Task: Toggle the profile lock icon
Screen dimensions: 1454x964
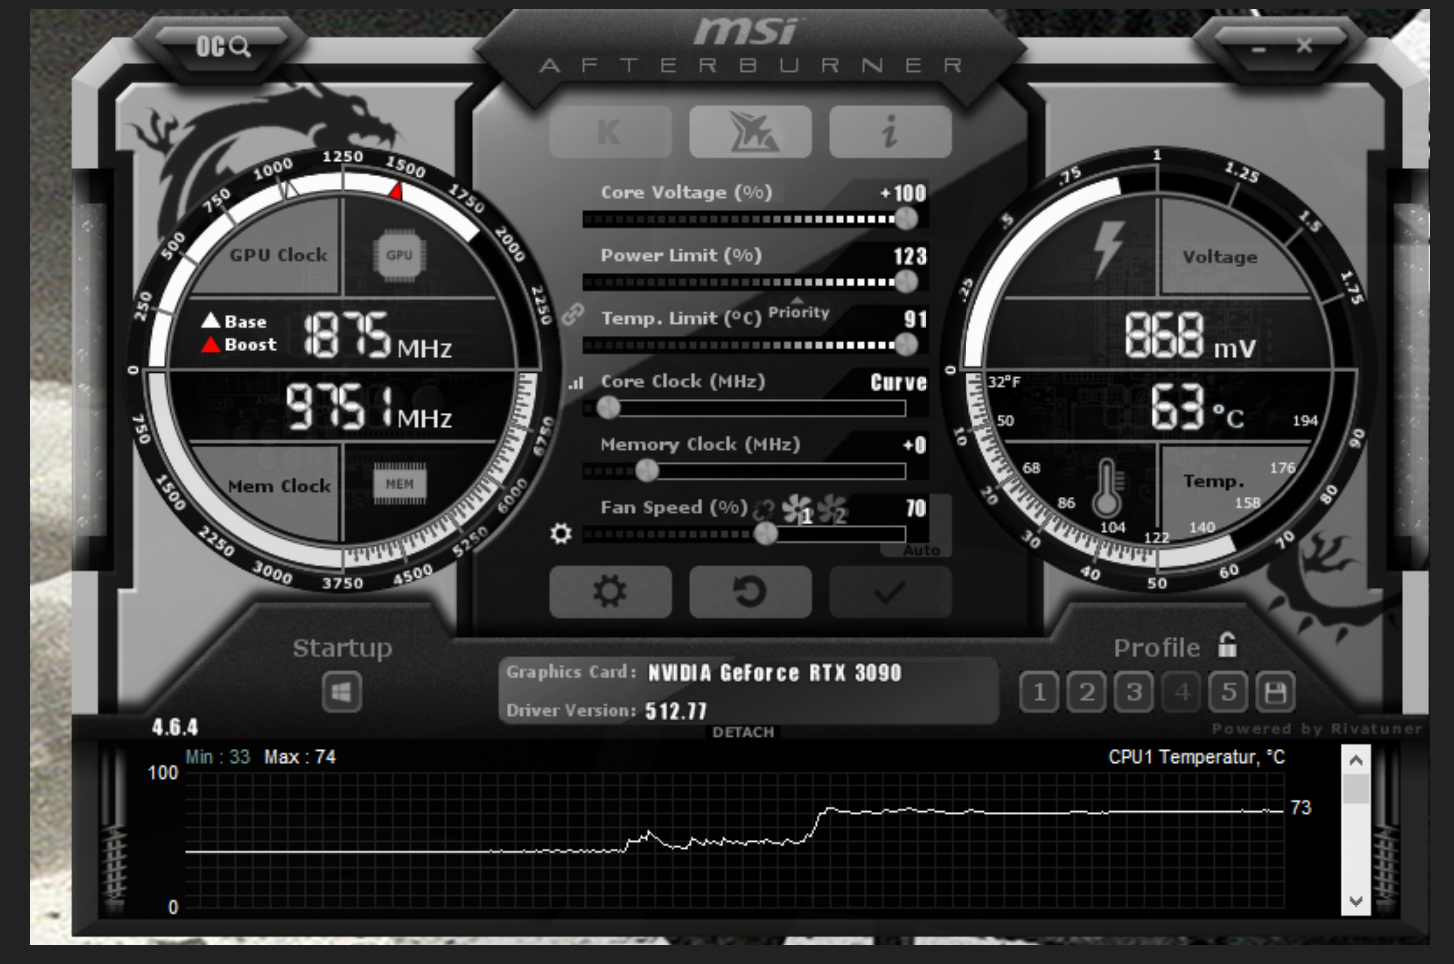Action: click(x=1227, y=645)
